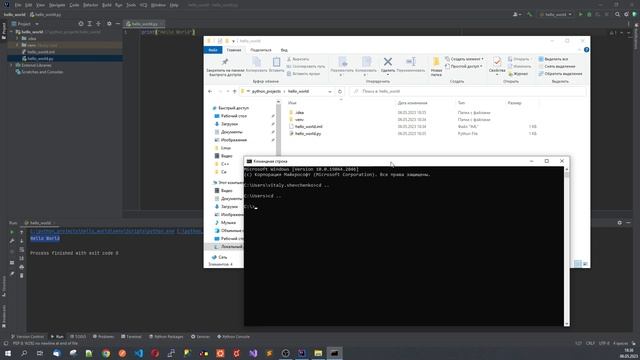Click the Run panel settings gear

point(620,223)
